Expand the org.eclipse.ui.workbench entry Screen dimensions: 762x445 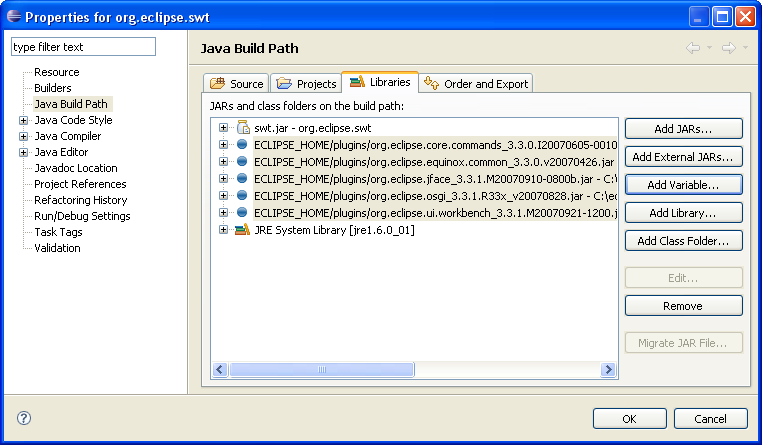point(223,212)
